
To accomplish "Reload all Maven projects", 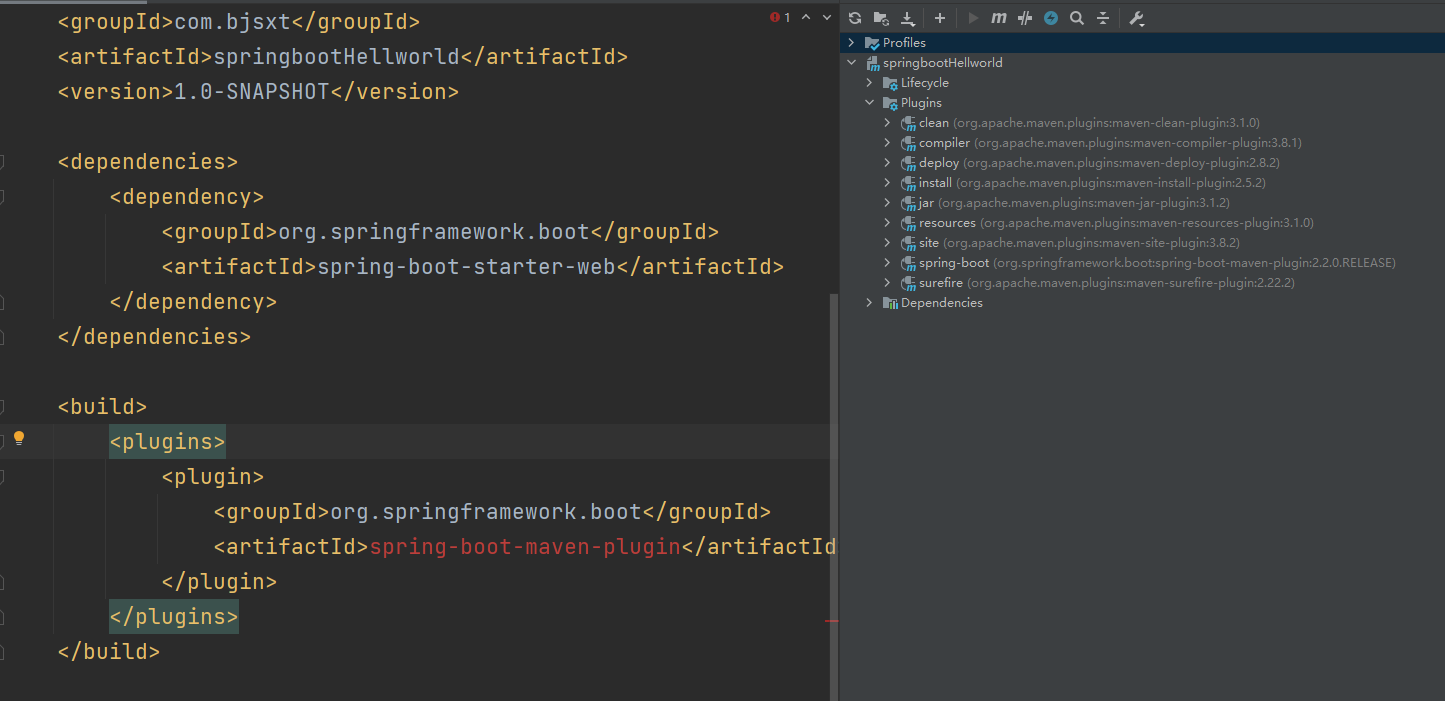I will [855, 18].
